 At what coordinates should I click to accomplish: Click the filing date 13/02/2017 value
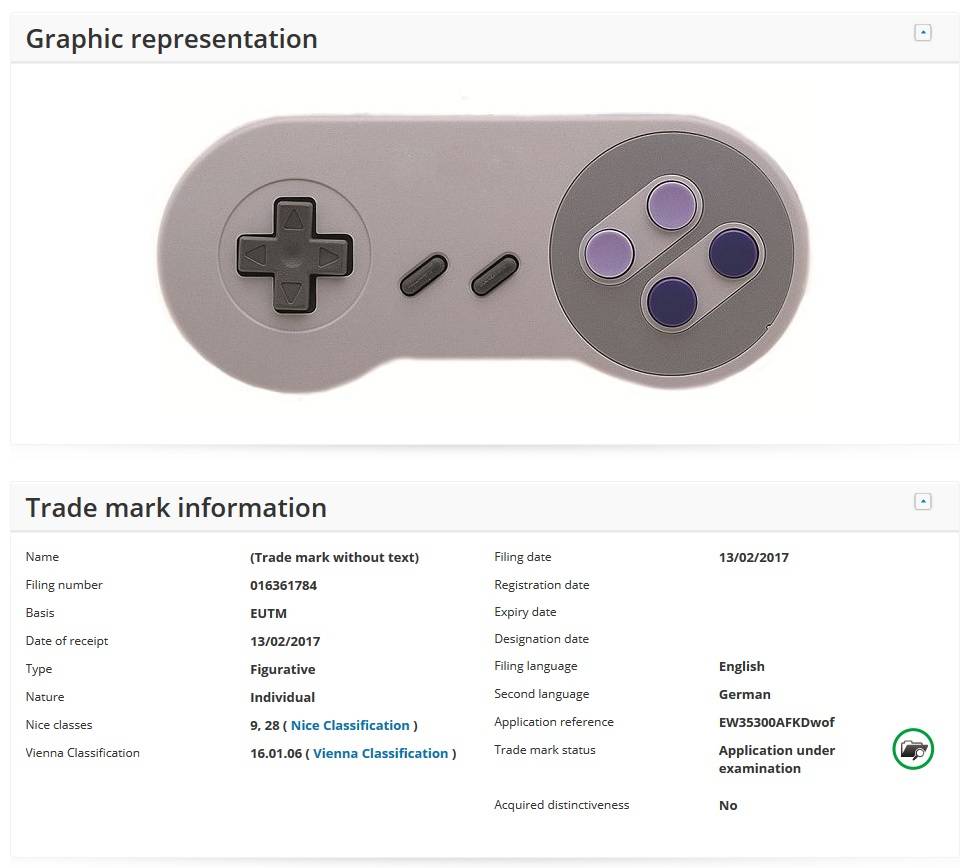point(753,557)
